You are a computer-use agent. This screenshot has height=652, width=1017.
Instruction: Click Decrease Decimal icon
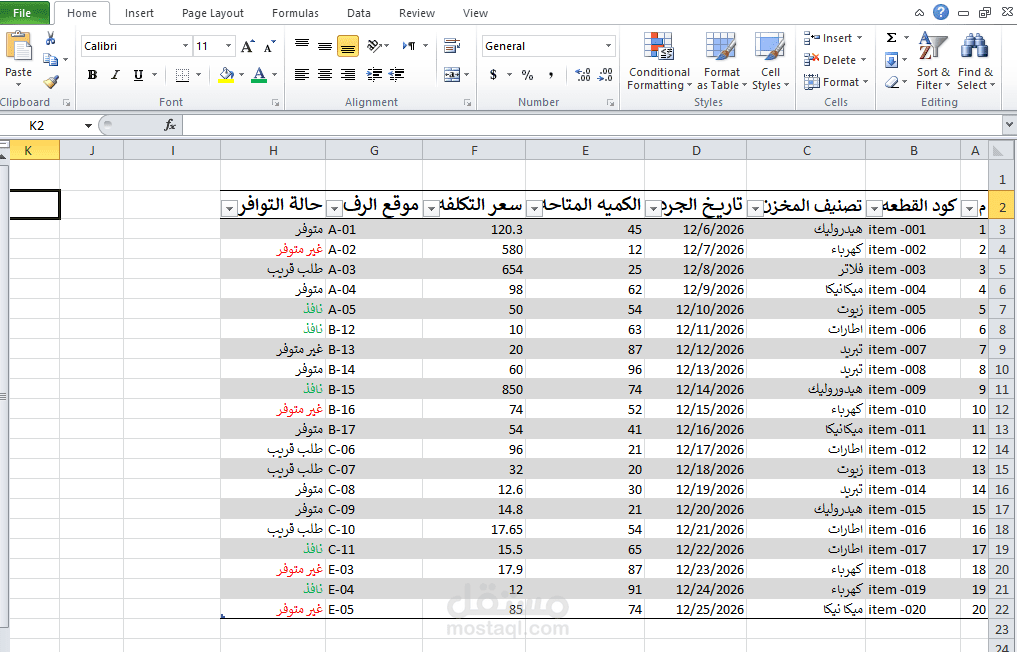(605, 75)
